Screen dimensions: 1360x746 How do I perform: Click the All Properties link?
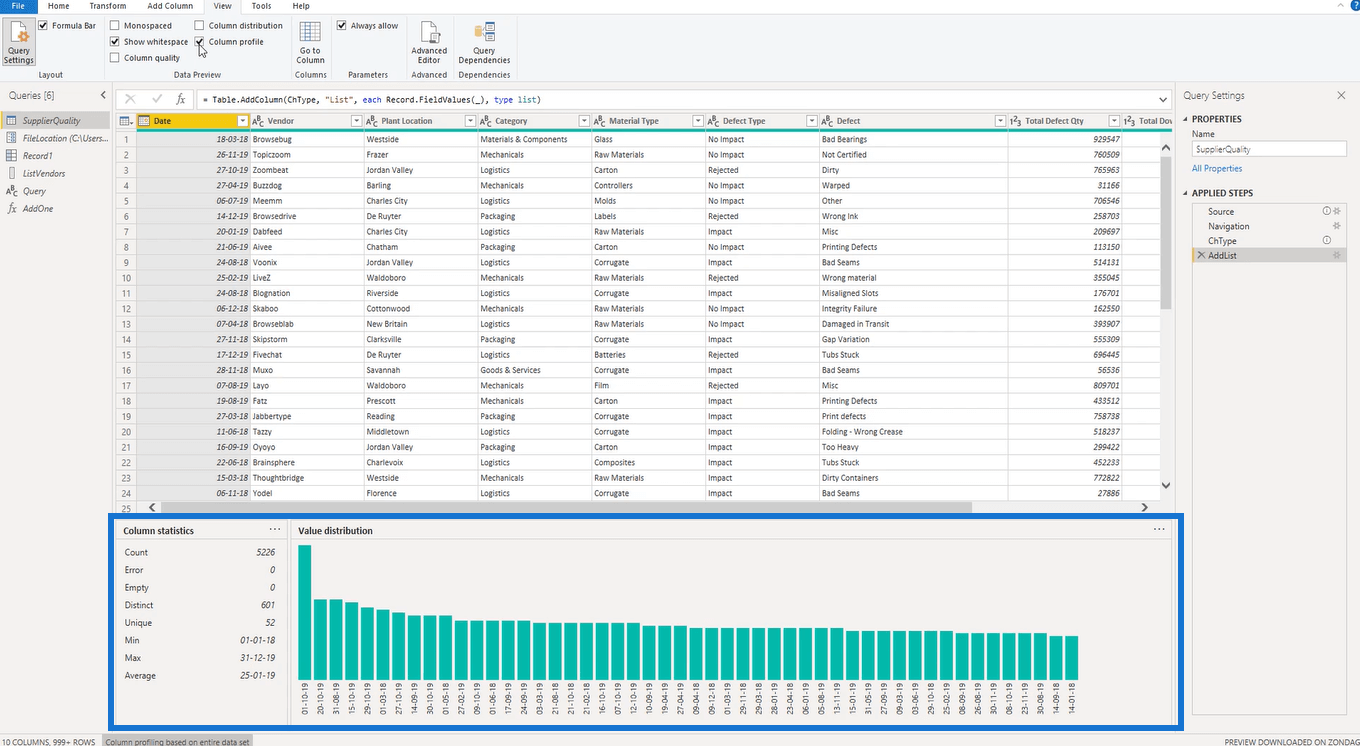(1216, 169)
